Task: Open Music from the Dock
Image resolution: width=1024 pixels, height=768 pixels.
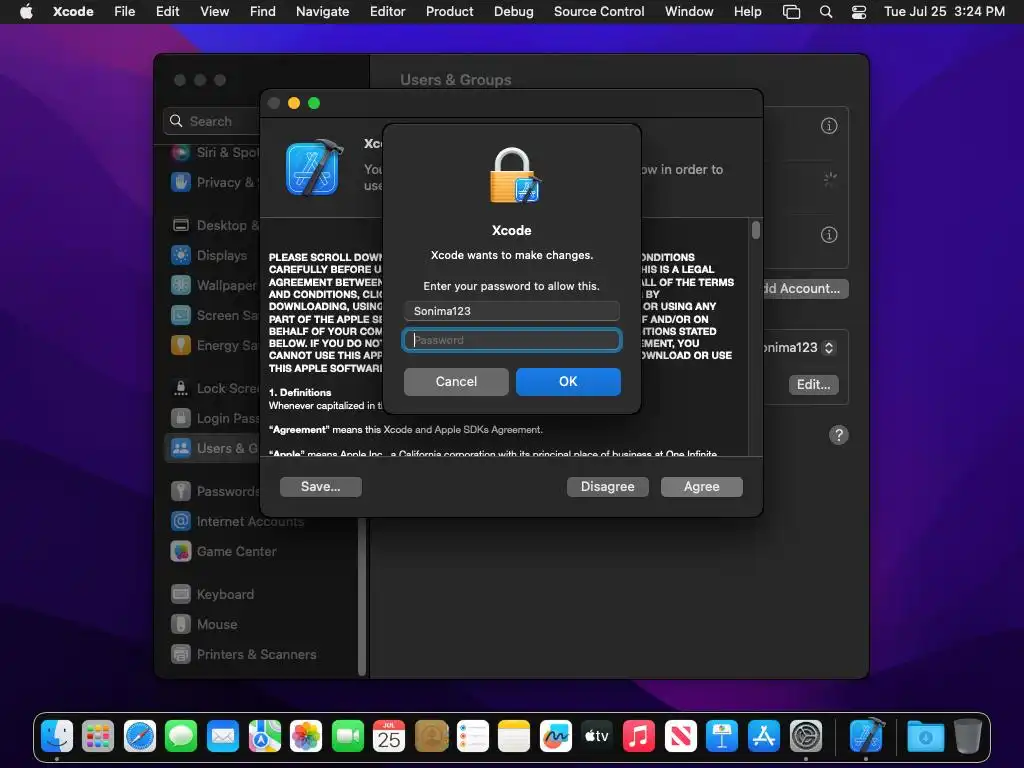Action: [x=639, y=736]
